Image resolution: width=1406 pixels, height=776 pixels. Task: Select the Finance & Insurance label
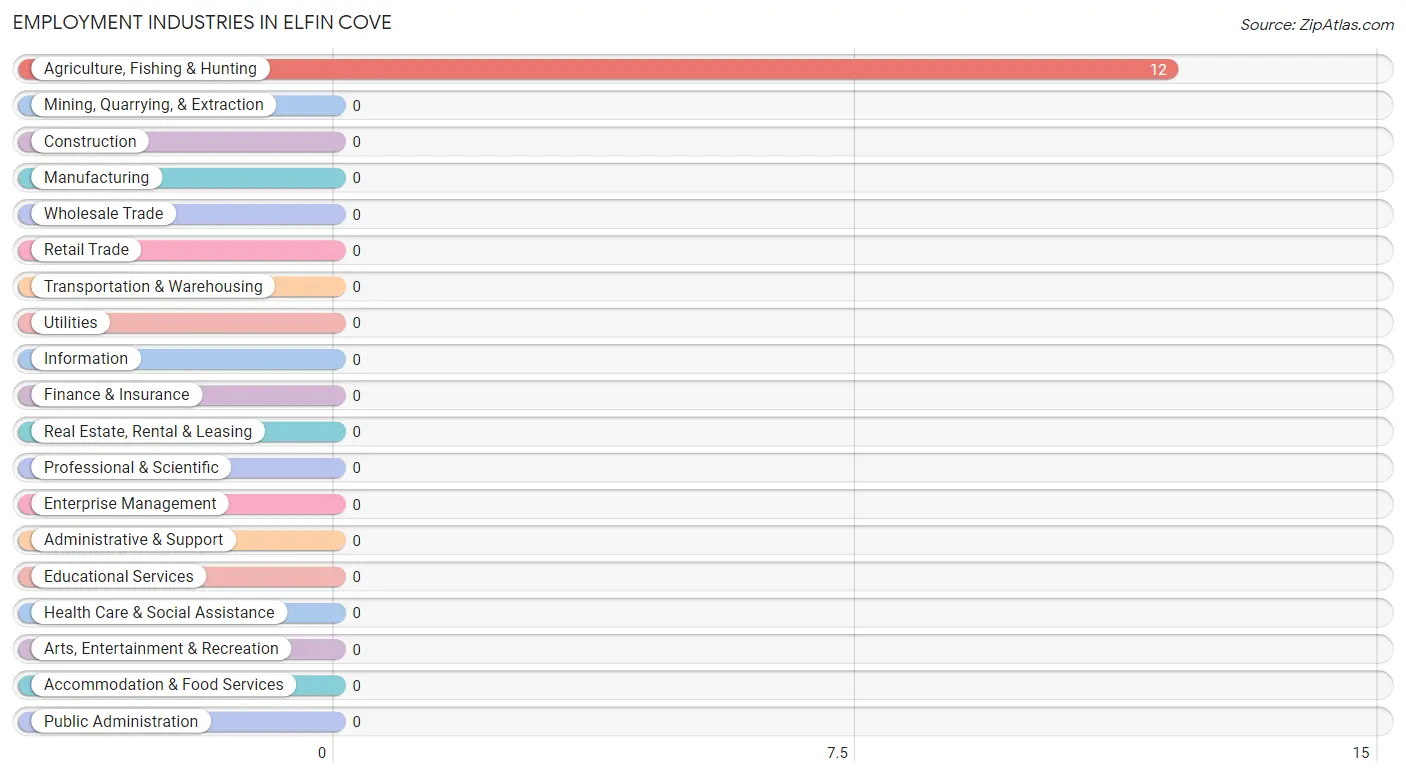(116, 395)
